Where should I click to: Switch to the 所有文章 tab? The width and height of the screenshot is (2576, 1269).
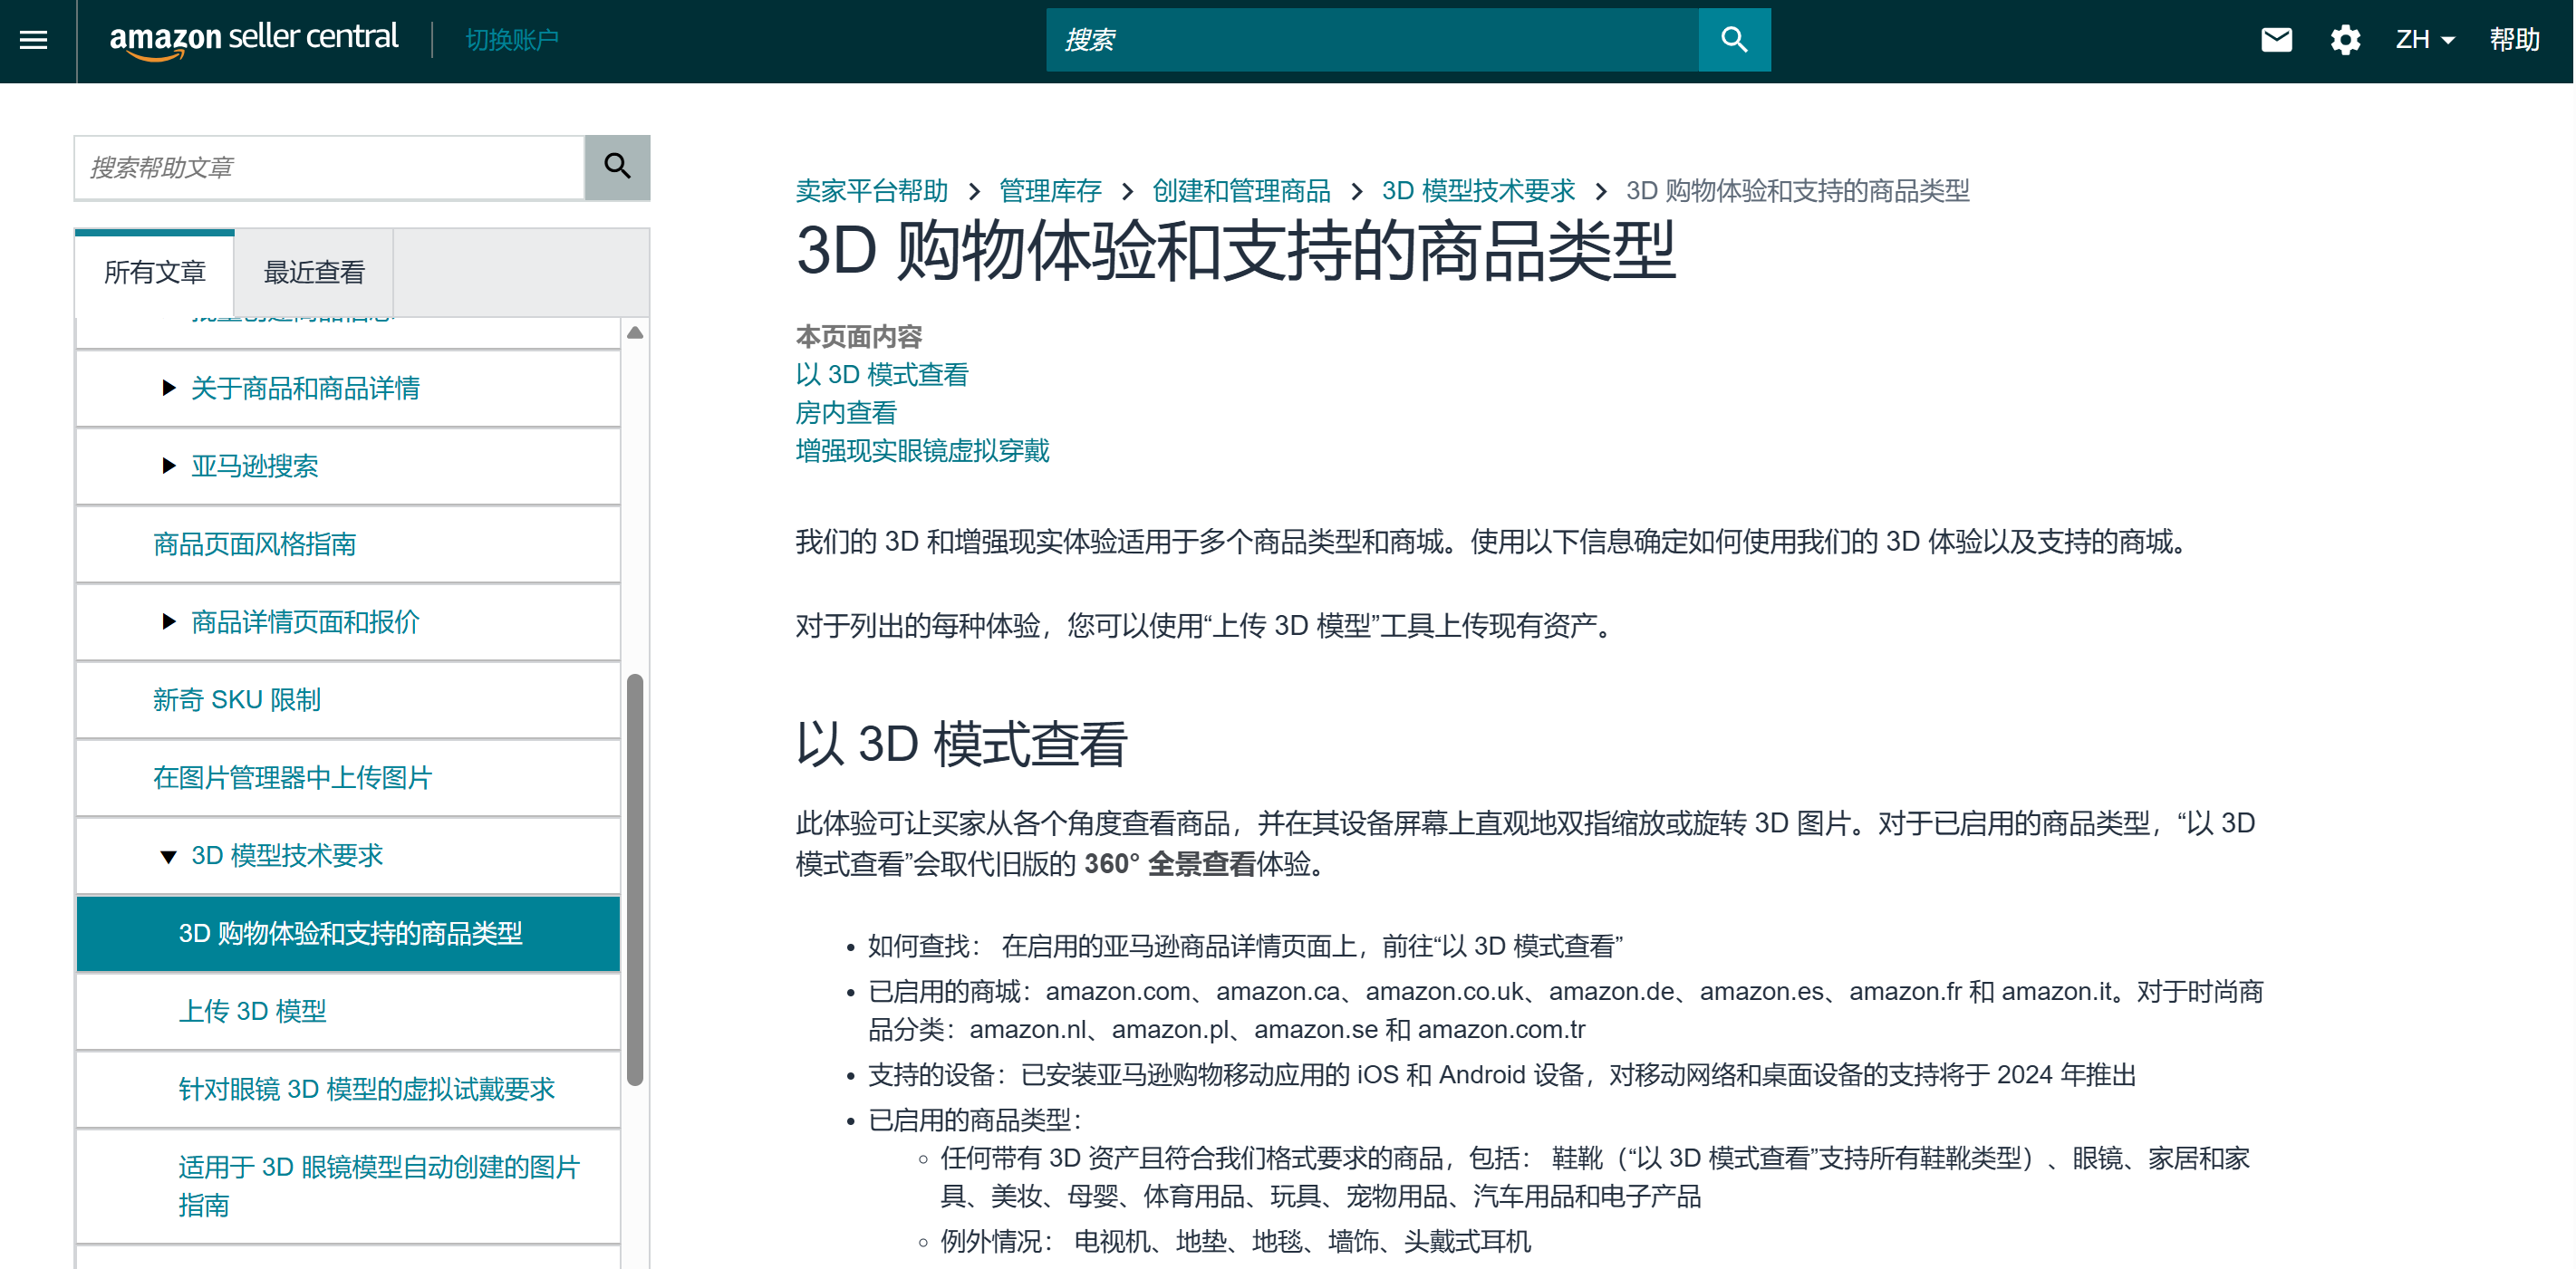coord(154,272)
